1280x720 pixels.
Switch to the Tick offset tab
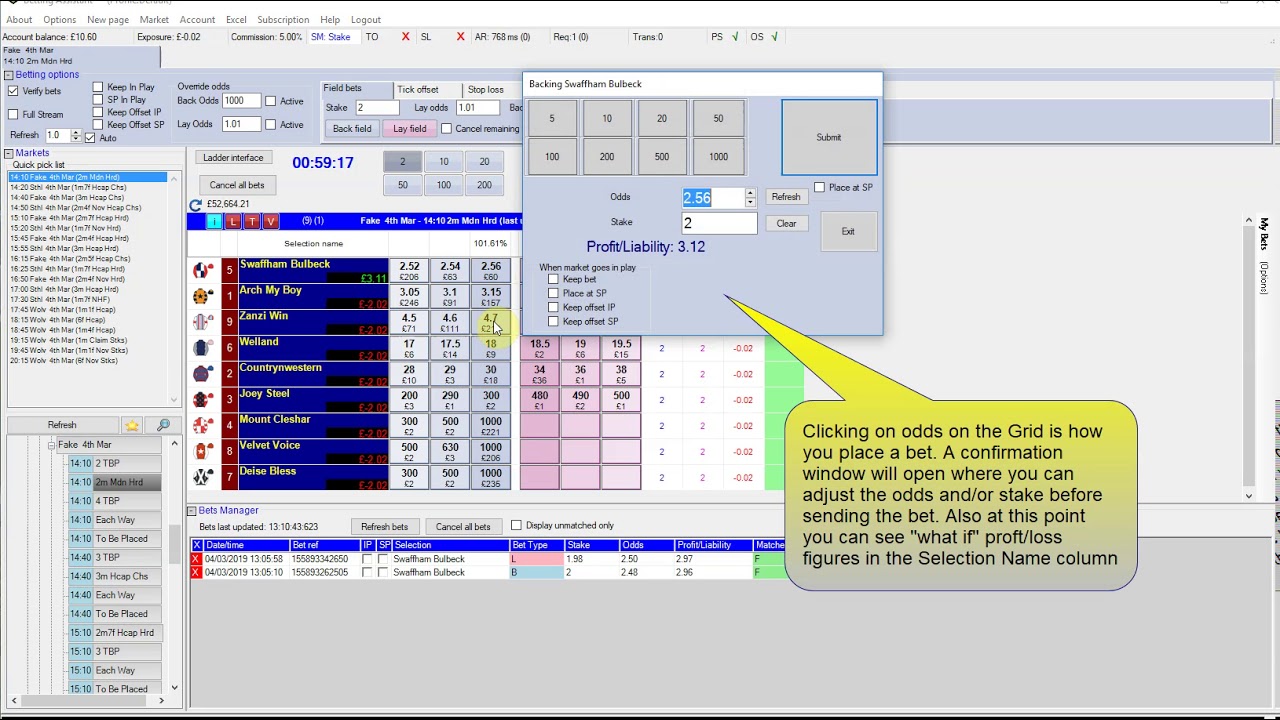point(417,90)
